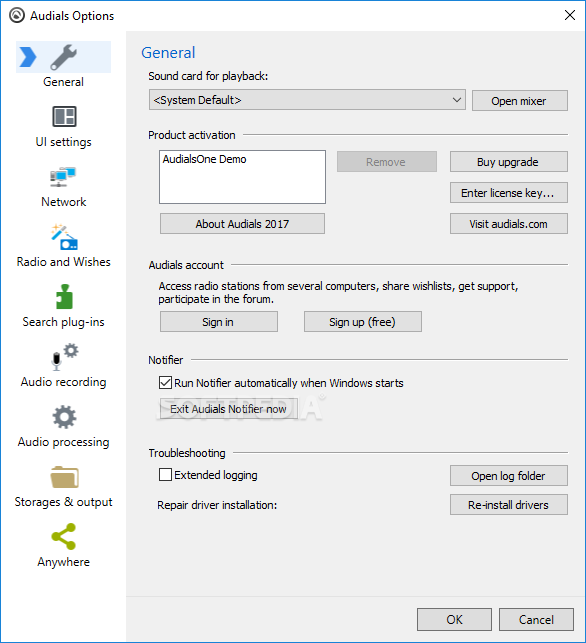Confirm with the OK button
The image size is (586, 643).
[x=454, y=619]
